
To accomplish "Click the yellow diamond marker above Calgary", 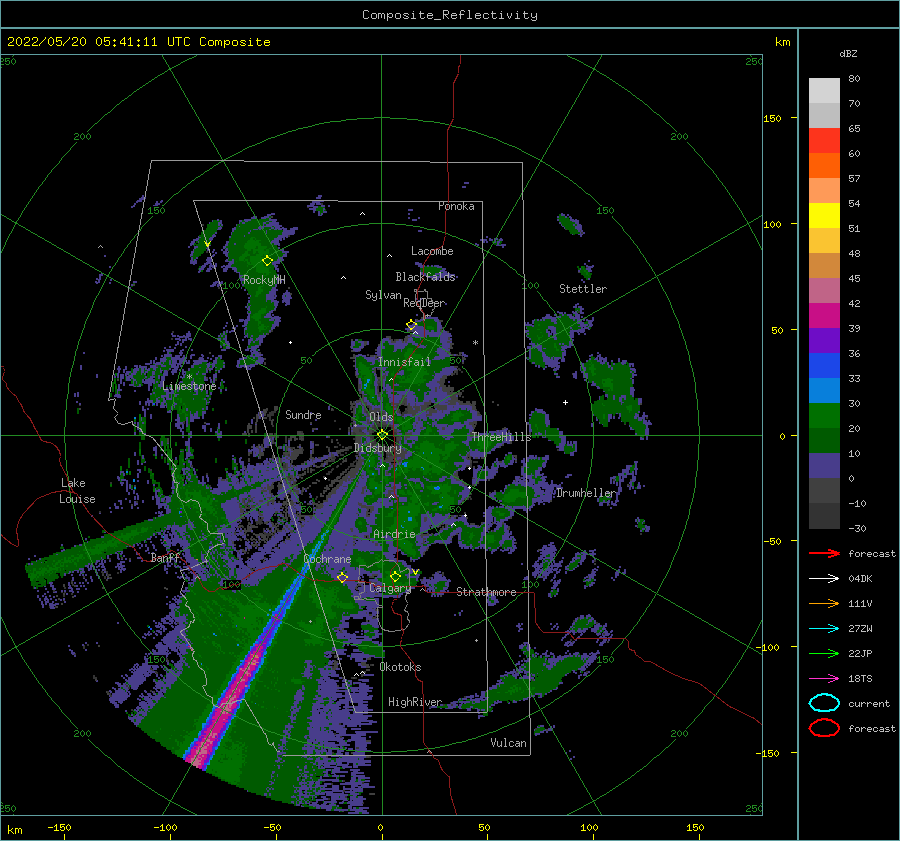I will click(395, 576).
